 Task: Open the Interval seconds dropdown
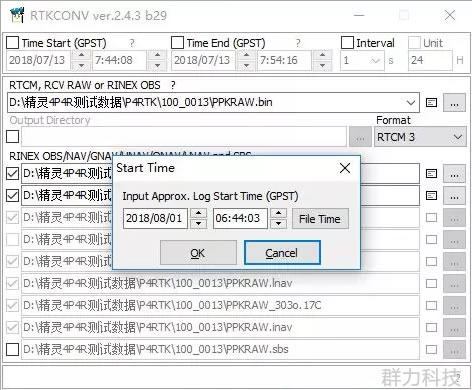pyautogui.click(x=376, y=61)
